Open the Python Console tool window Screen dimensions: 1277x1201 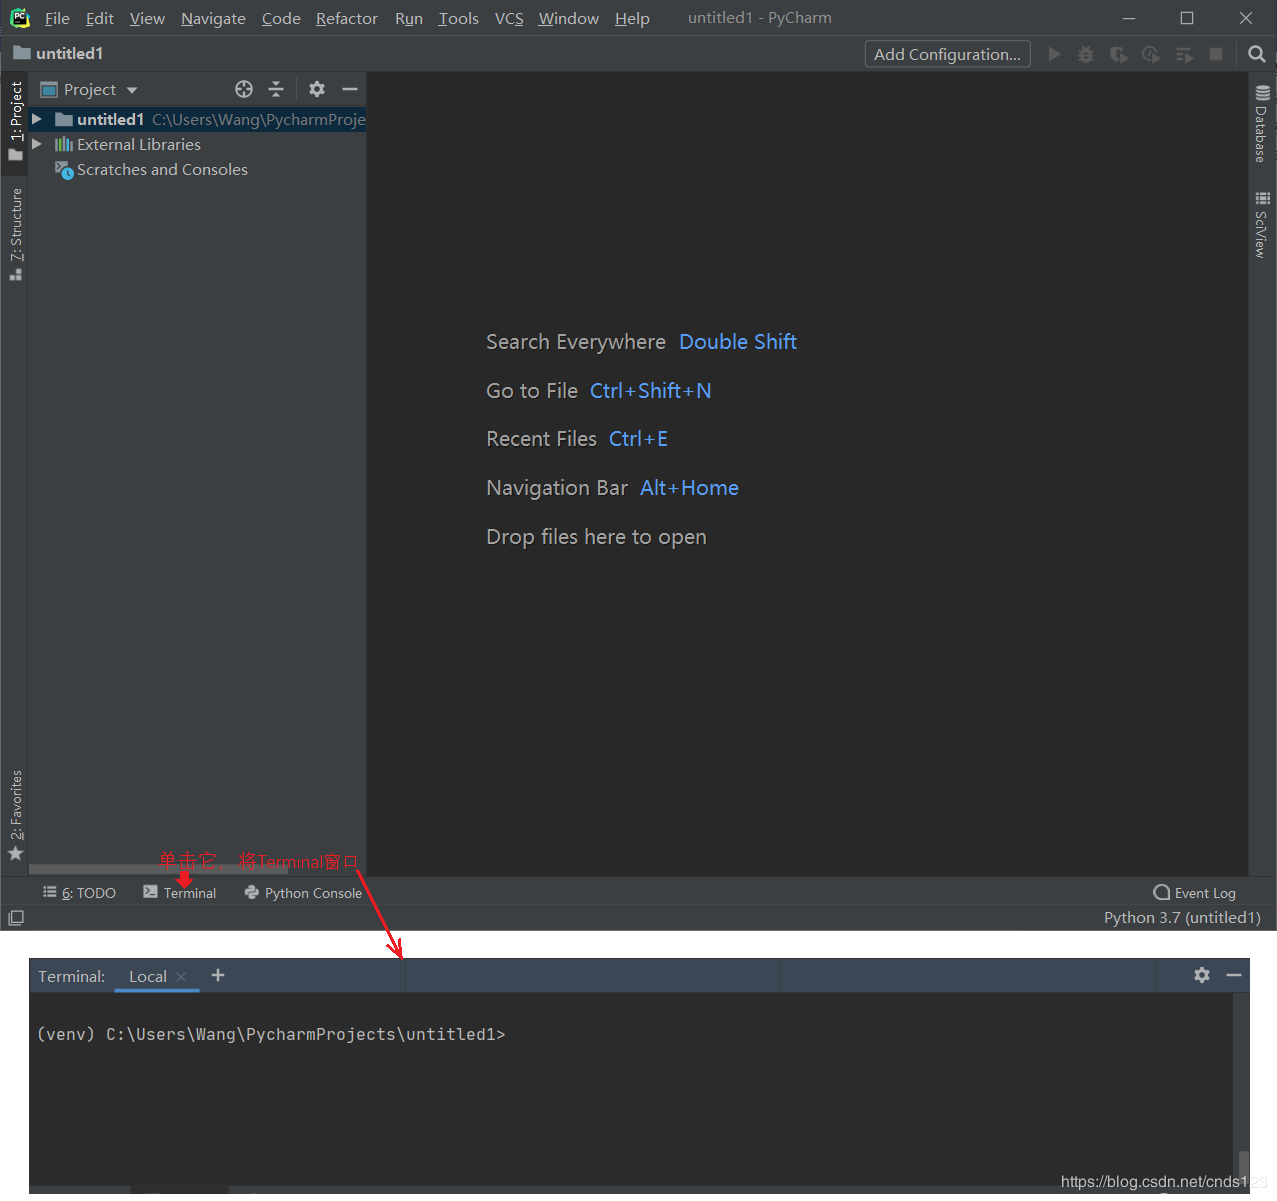(x=303, y=893)
